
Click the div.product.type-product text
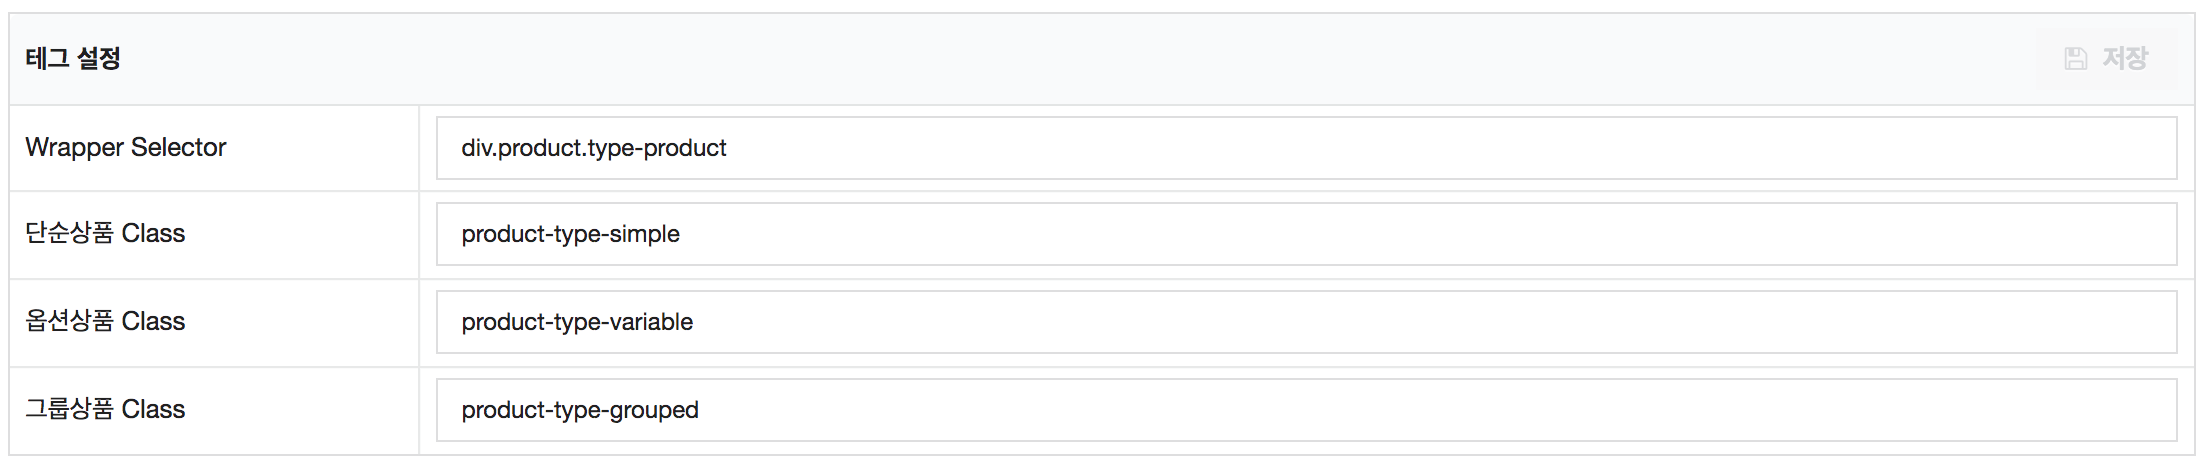point(594,148)
